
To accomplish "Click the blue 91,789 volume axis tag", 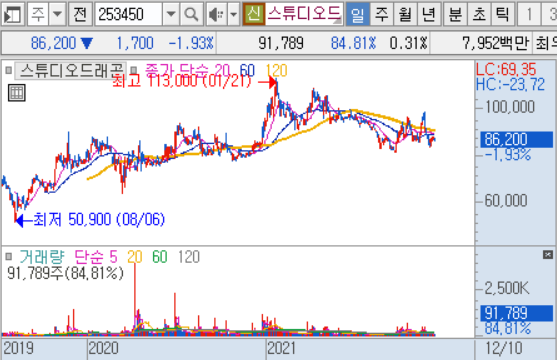I will pos(517,313).
